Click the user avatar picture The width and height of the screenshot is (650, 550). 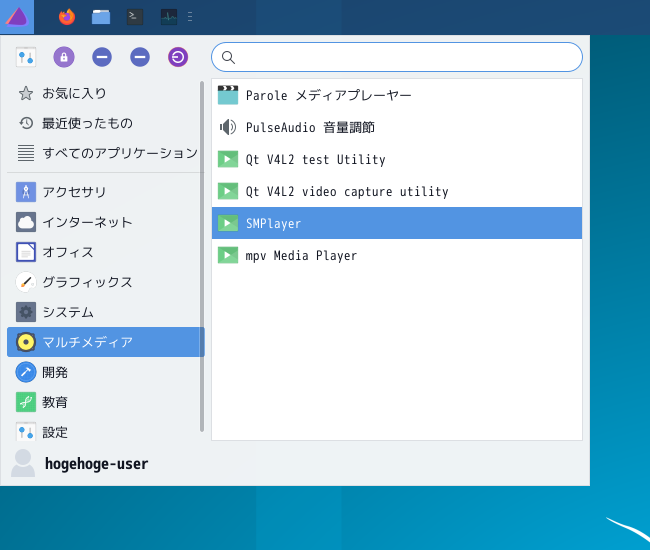23,463
